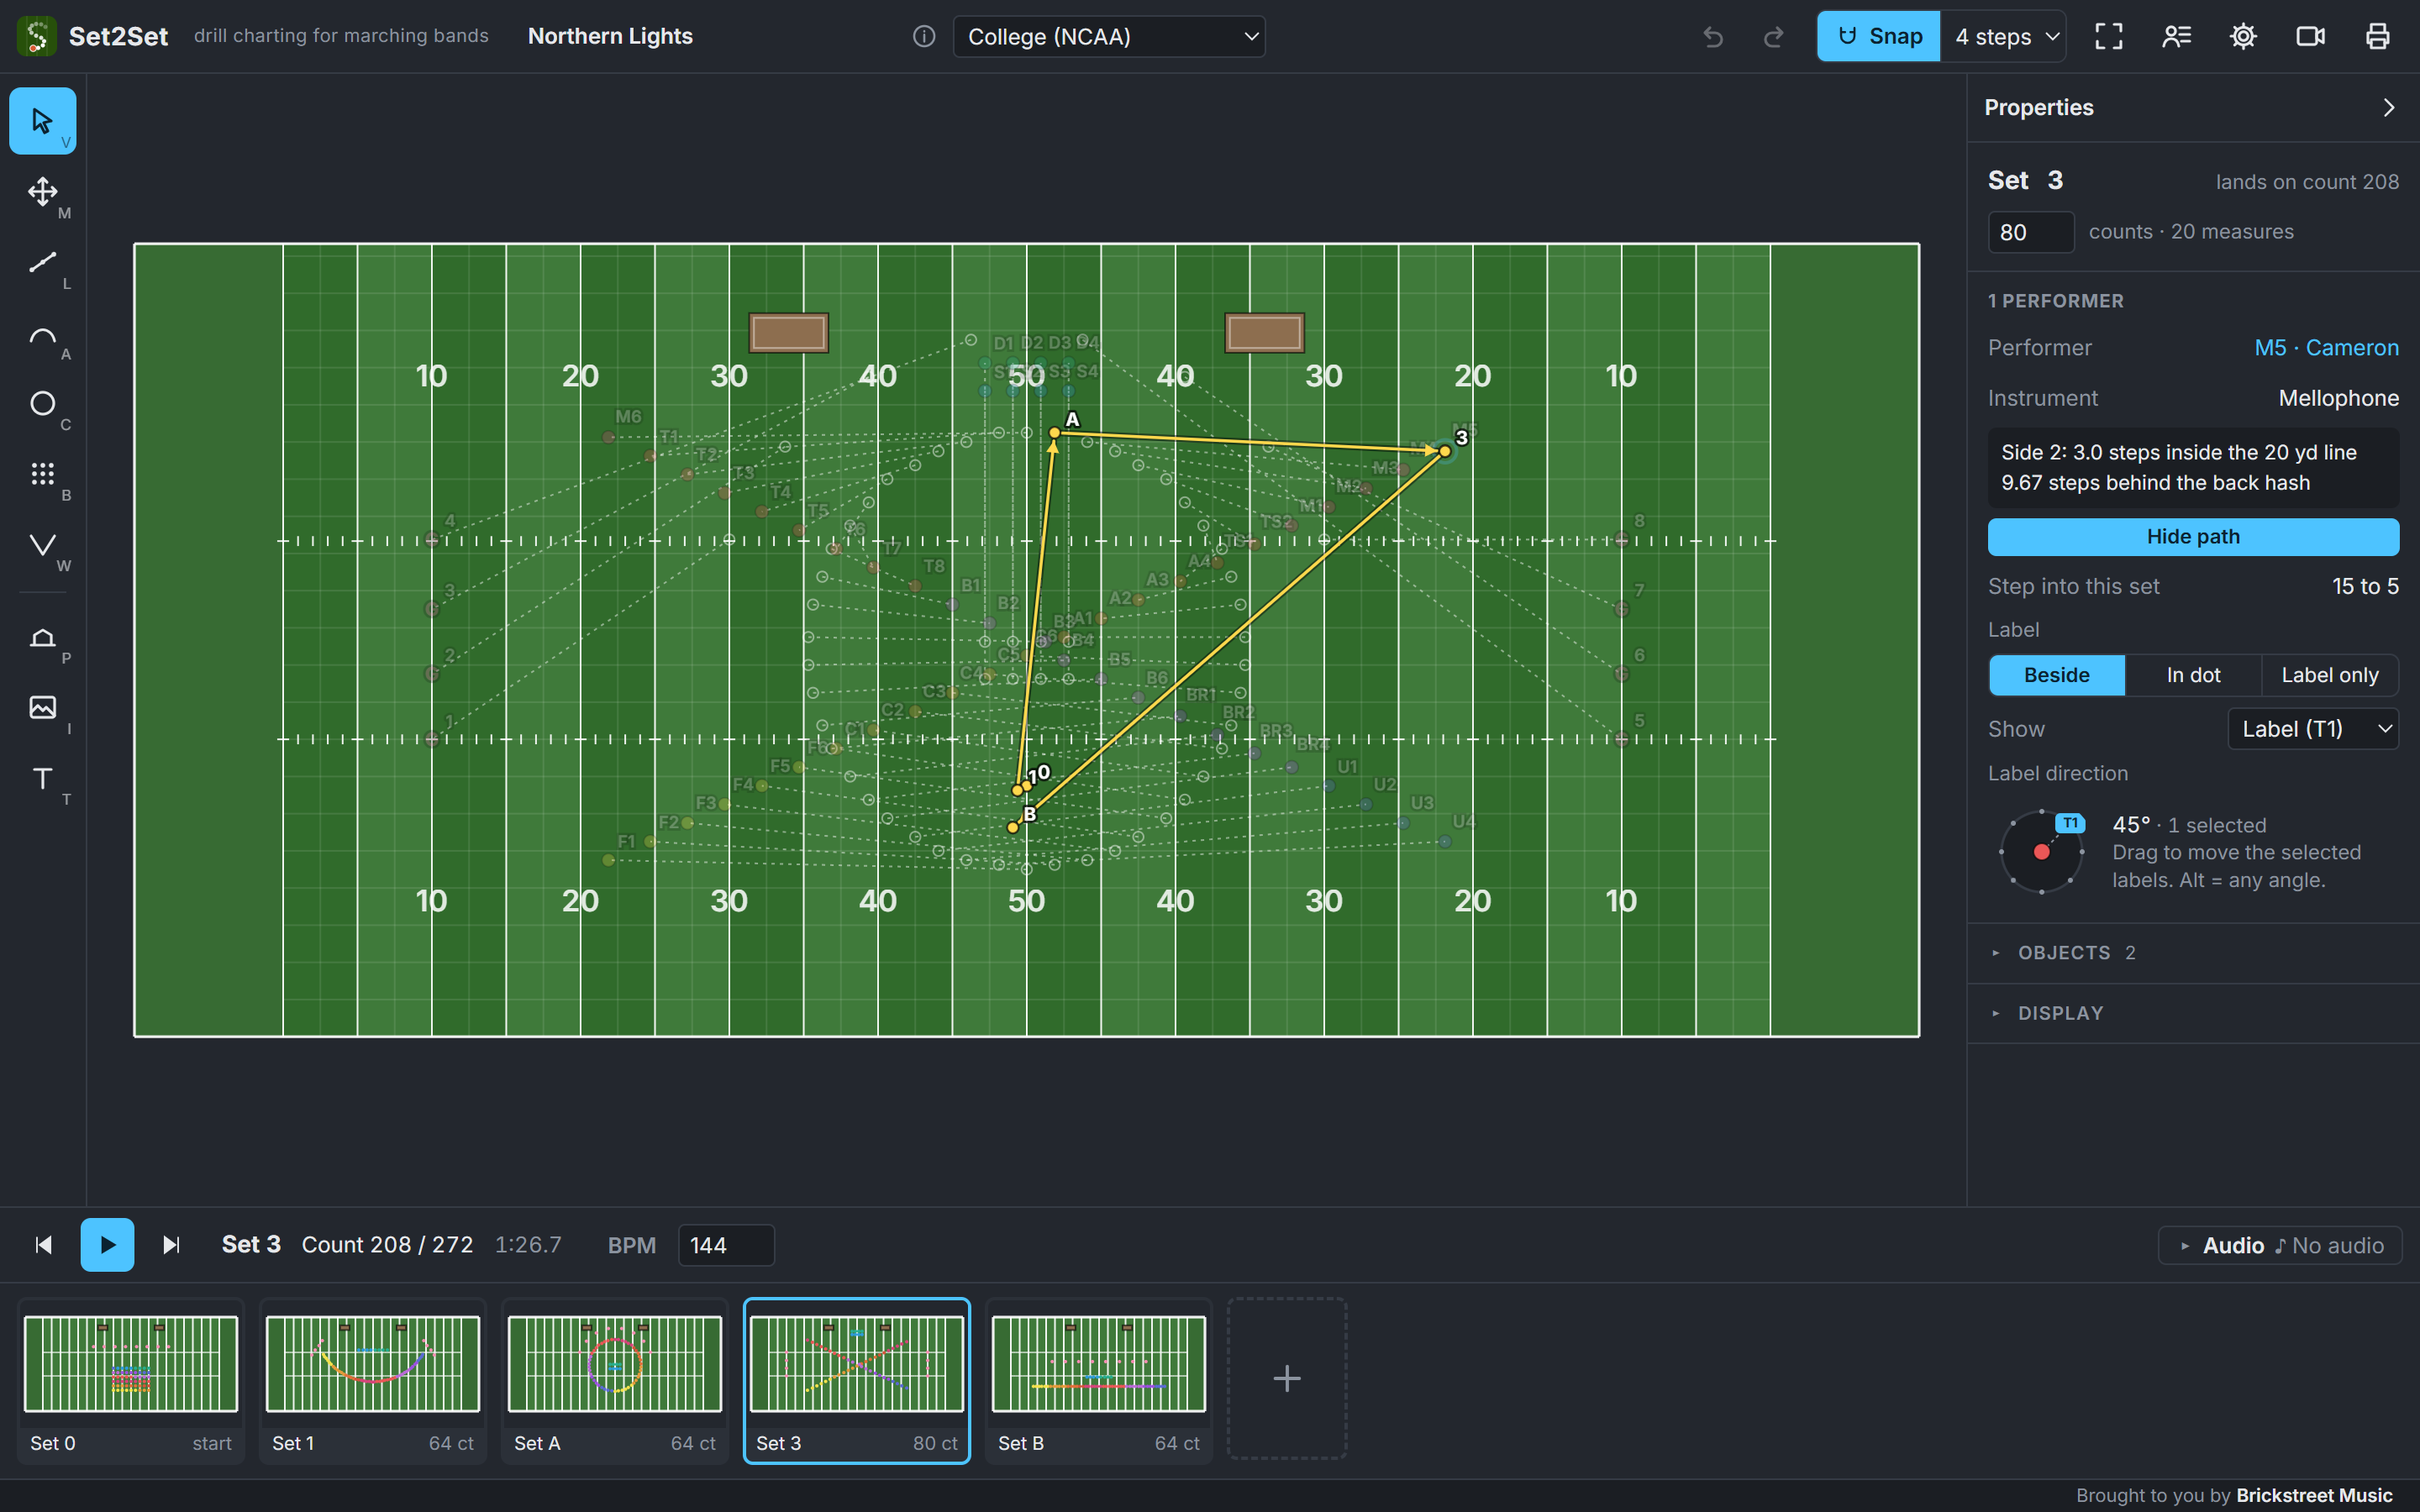Switch to Set B thumbnail

pyautogui.click(x=1099, y=1381)
